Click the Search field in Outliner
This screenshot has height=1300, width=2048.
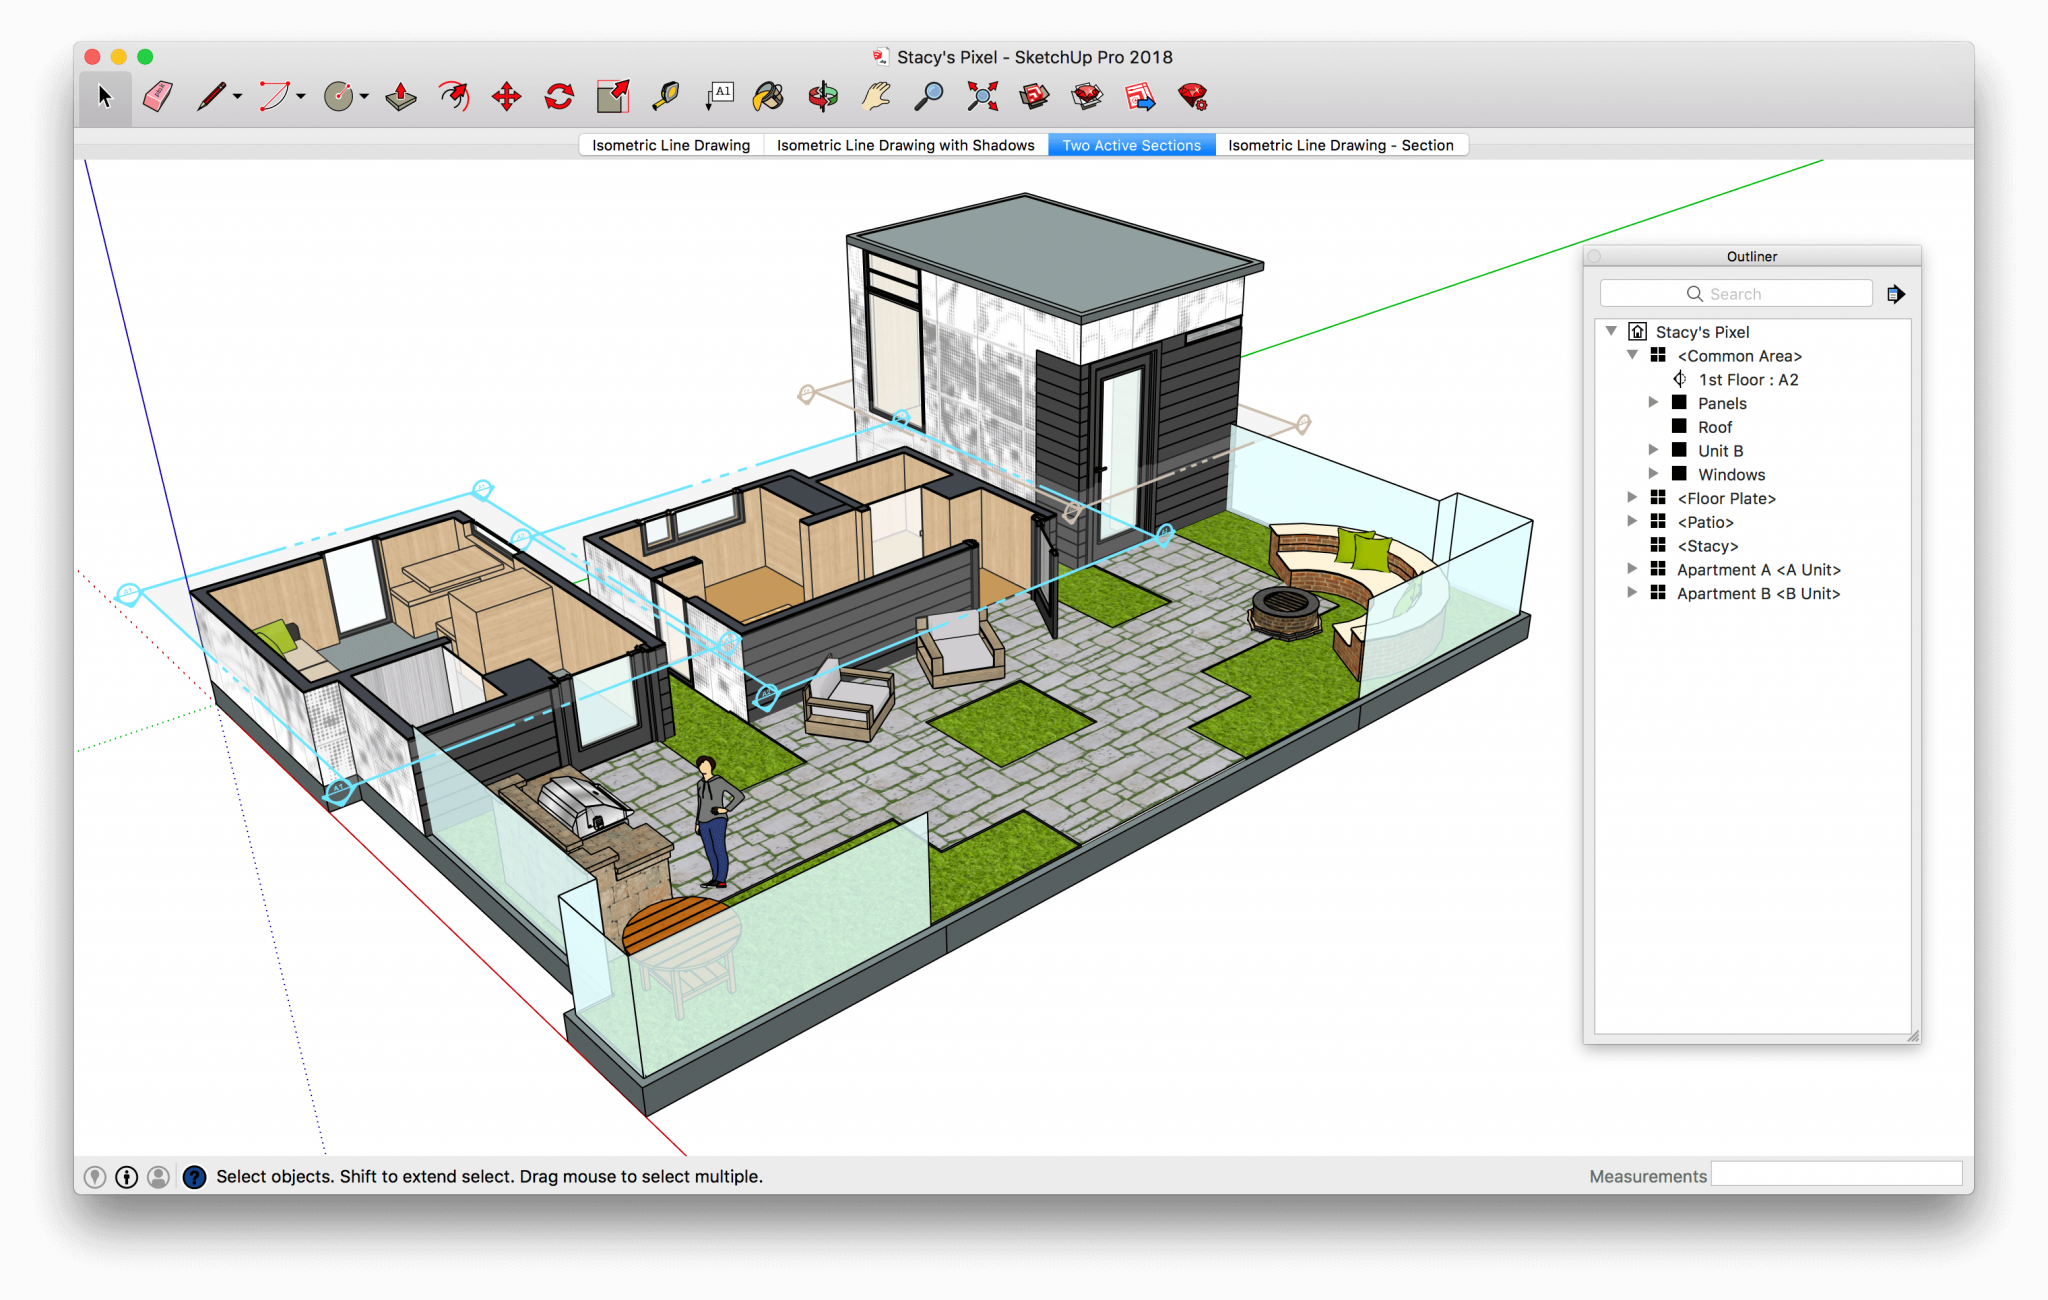point(1738,294)
